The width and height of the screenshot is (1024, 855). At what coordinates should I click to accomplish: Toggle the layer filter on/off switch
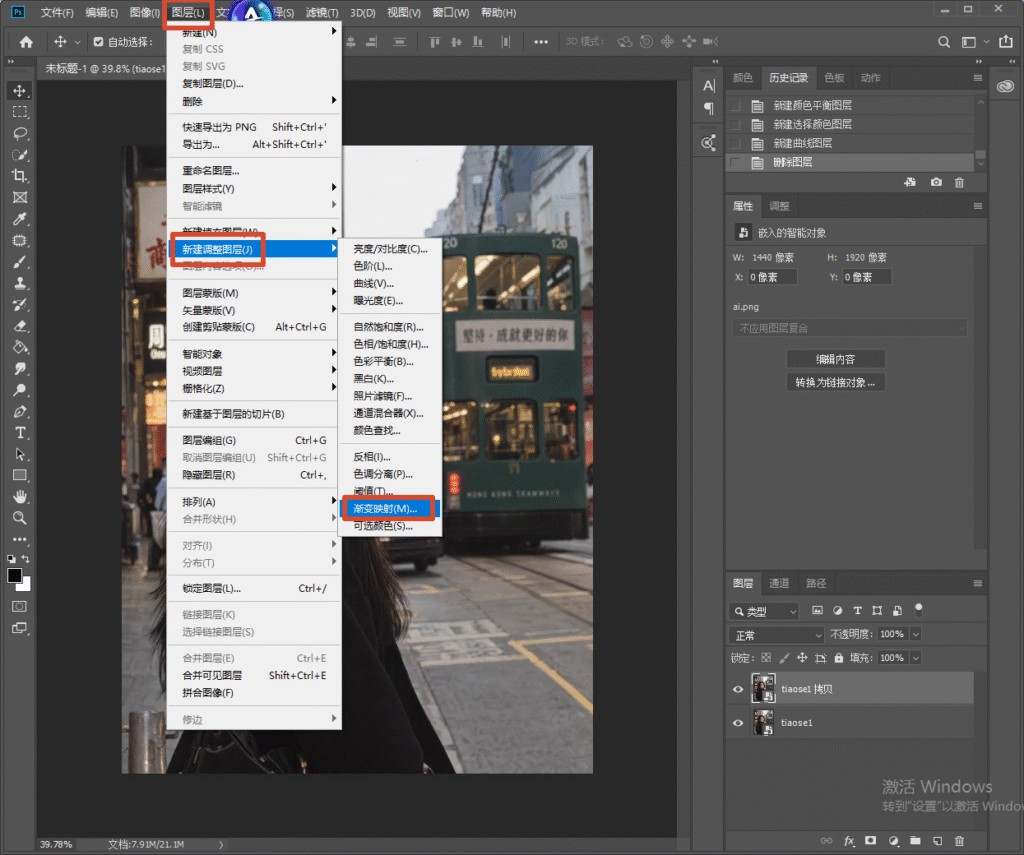919,610
